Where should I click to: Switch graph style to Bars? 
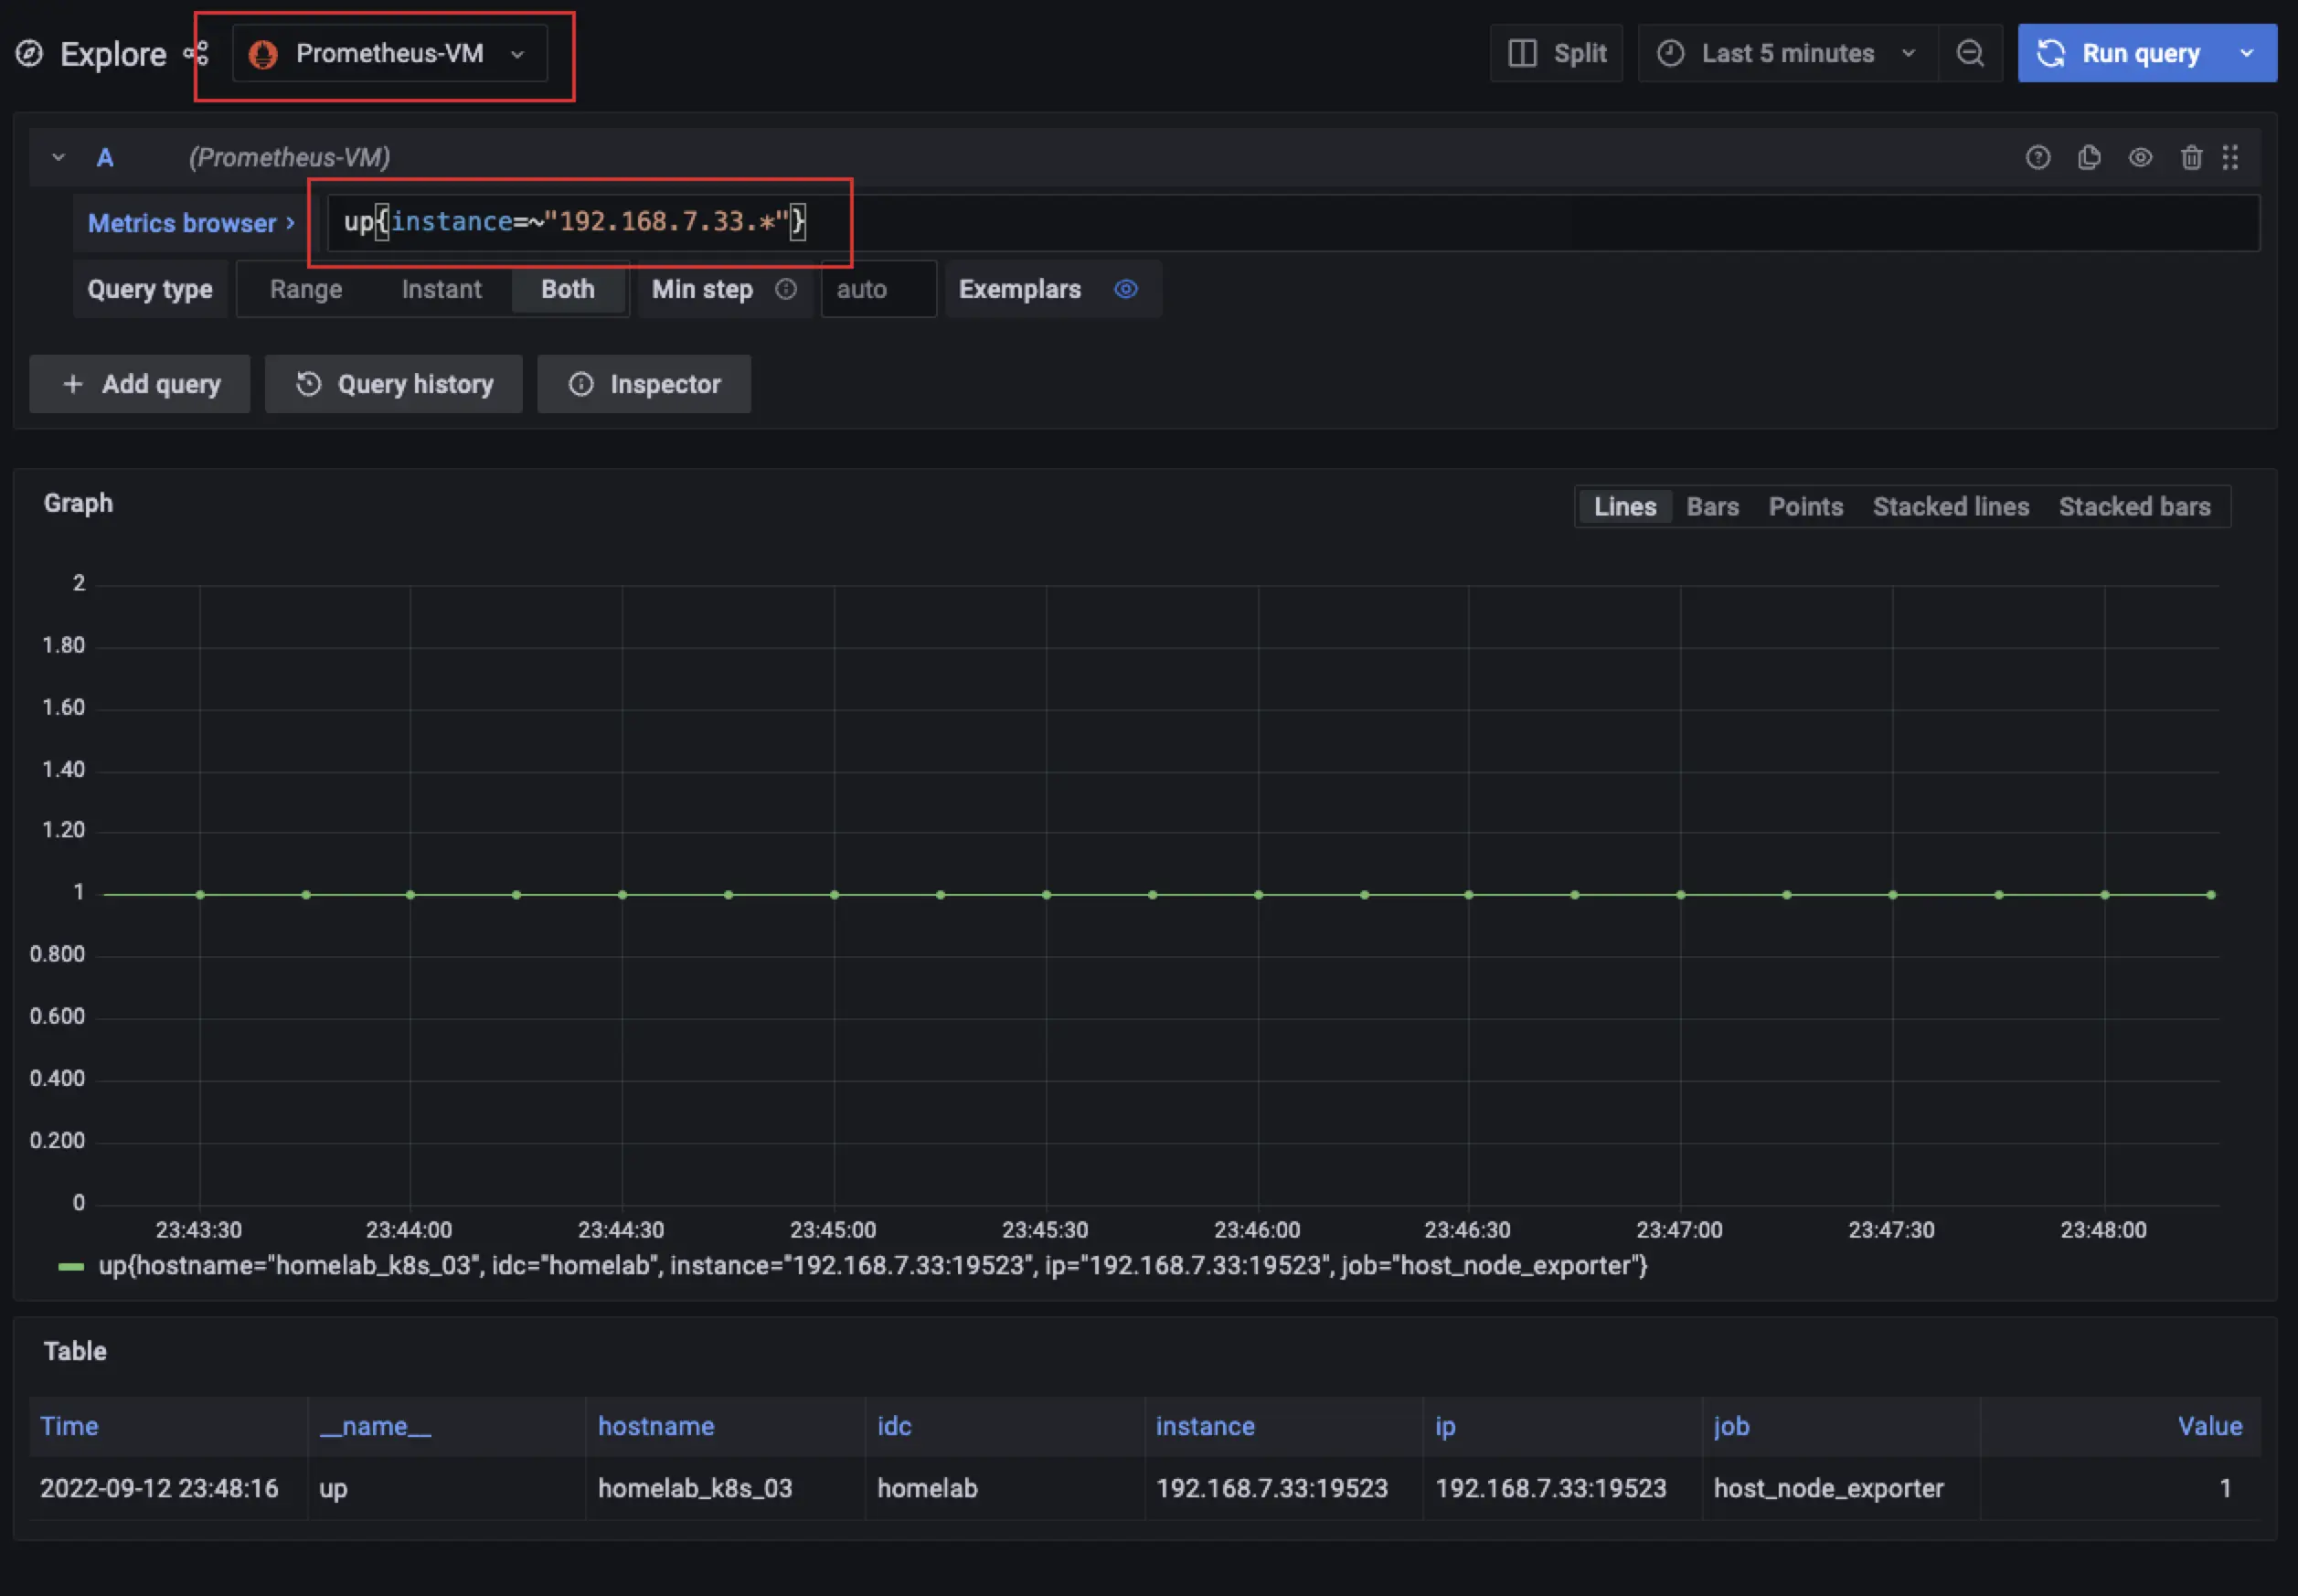point(1712,507)
